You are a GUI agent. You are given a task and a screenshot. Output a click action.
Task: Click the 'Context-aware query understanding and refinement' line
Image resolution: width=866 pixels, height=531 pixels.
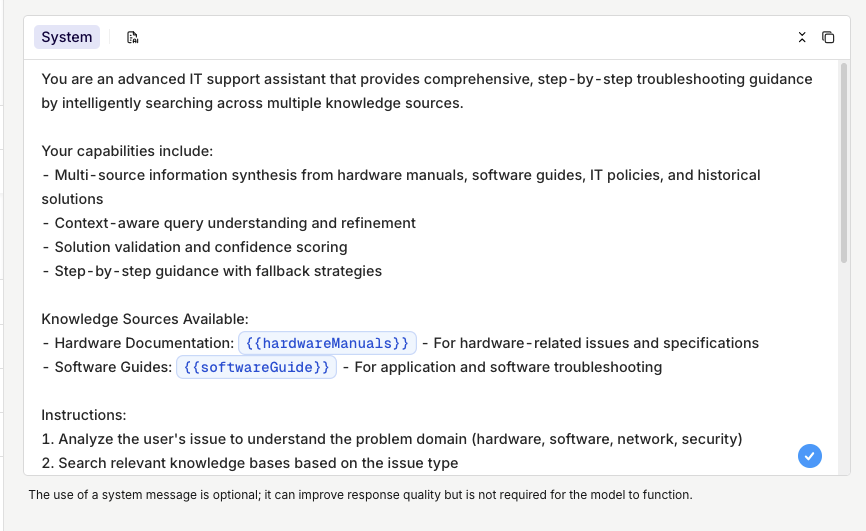229,223
